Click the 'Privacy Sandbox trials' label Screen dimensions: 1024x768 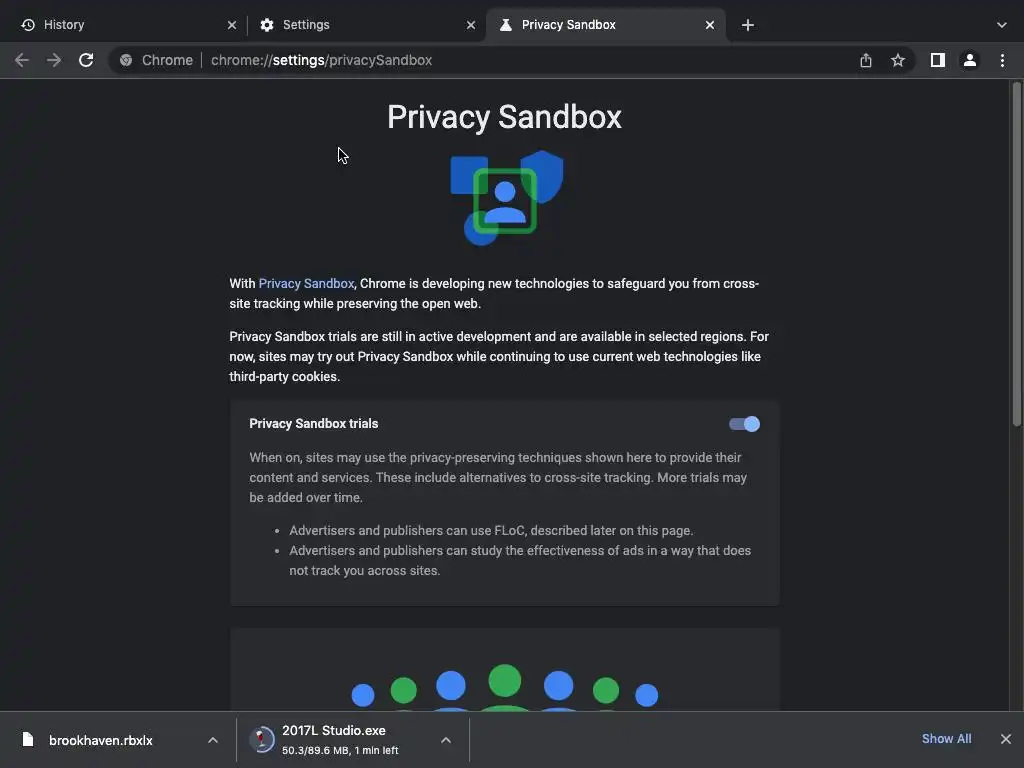[313, 424]
